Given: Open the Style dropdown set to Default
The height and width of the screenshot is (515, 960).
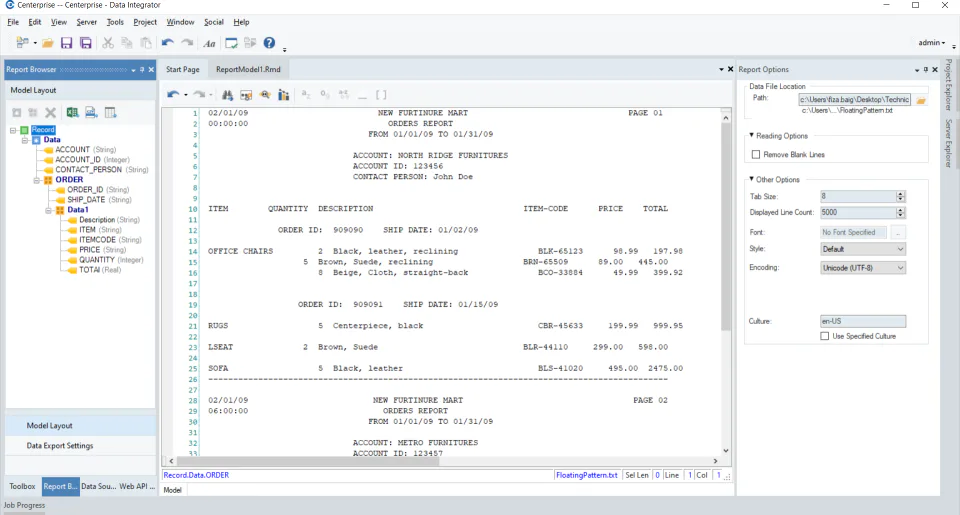Looking at the screenshot, I should pos(863,249).
